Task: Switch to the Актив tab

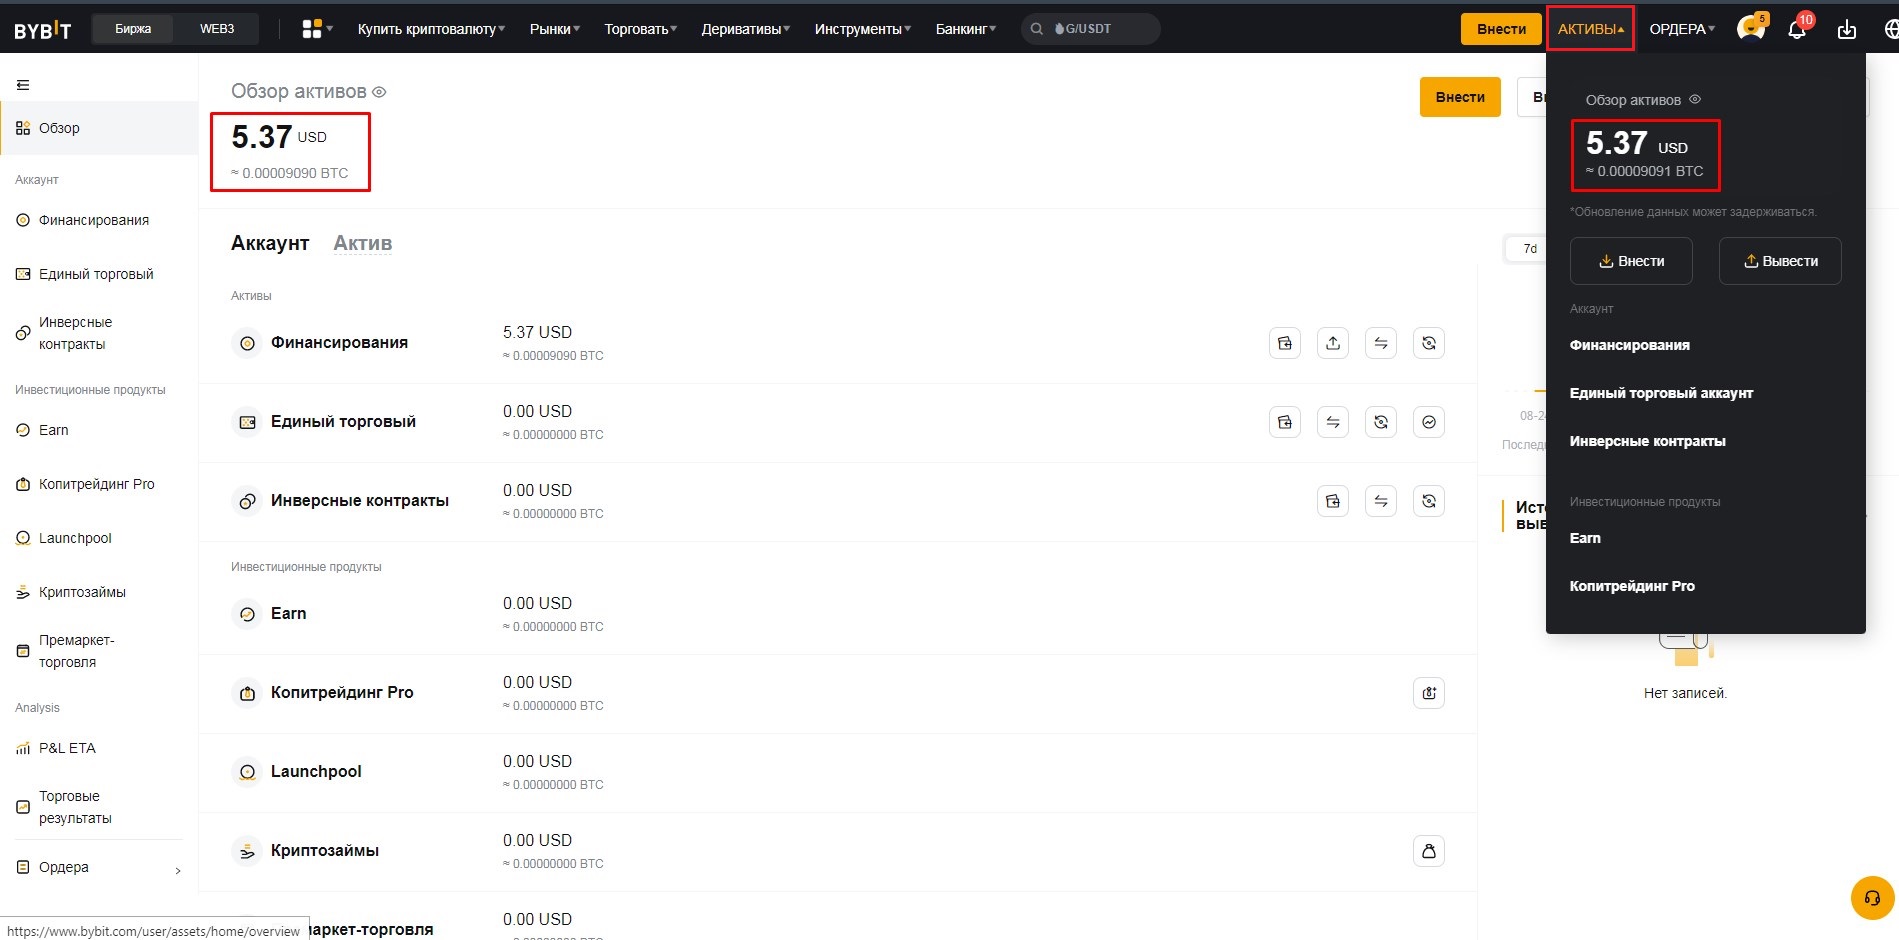Action: click(362, 243)
